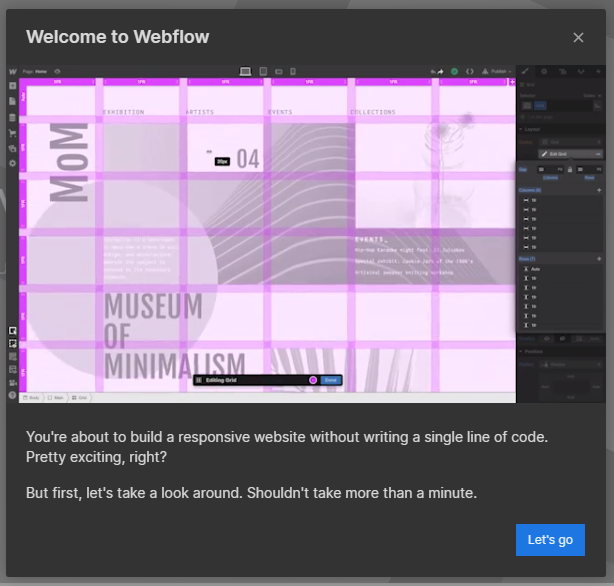
Task: Click the 'But first, let's take a look around' sentence
Action: coord(134,493)
